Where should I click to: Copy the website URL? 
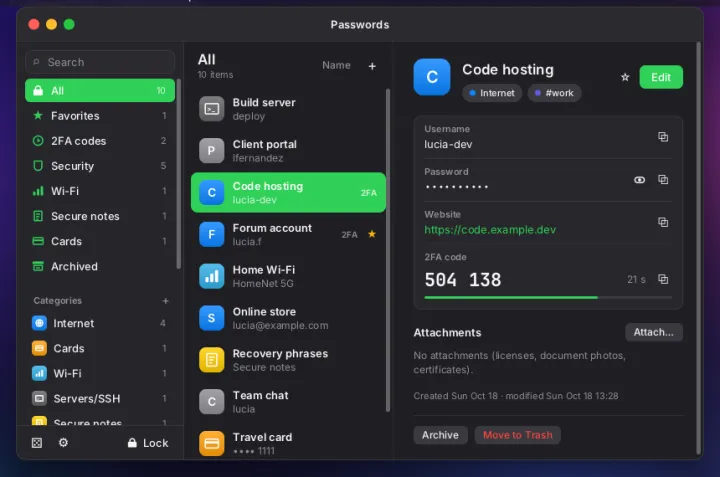pyautogui.click(x=663, y=222)
